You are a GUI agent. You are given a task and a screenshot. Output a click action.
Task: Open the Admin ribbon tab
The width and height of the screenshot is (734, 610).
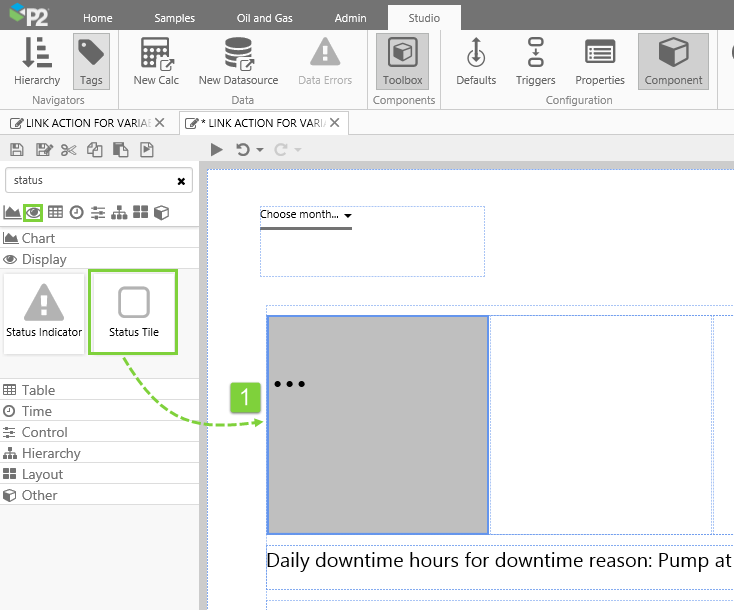click(x=350, y=18)
